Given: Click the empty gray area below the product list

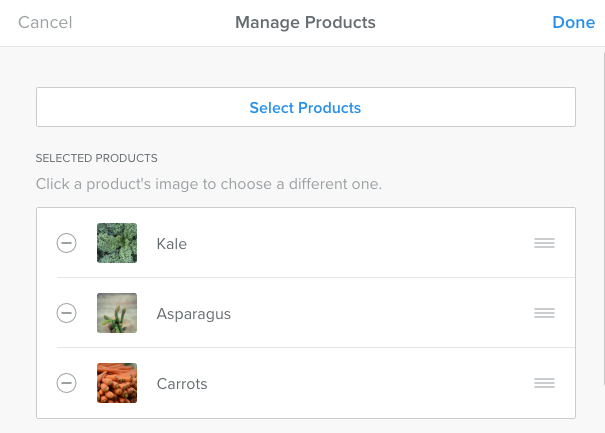Looking at the screenshot, I should click(305, 426).
